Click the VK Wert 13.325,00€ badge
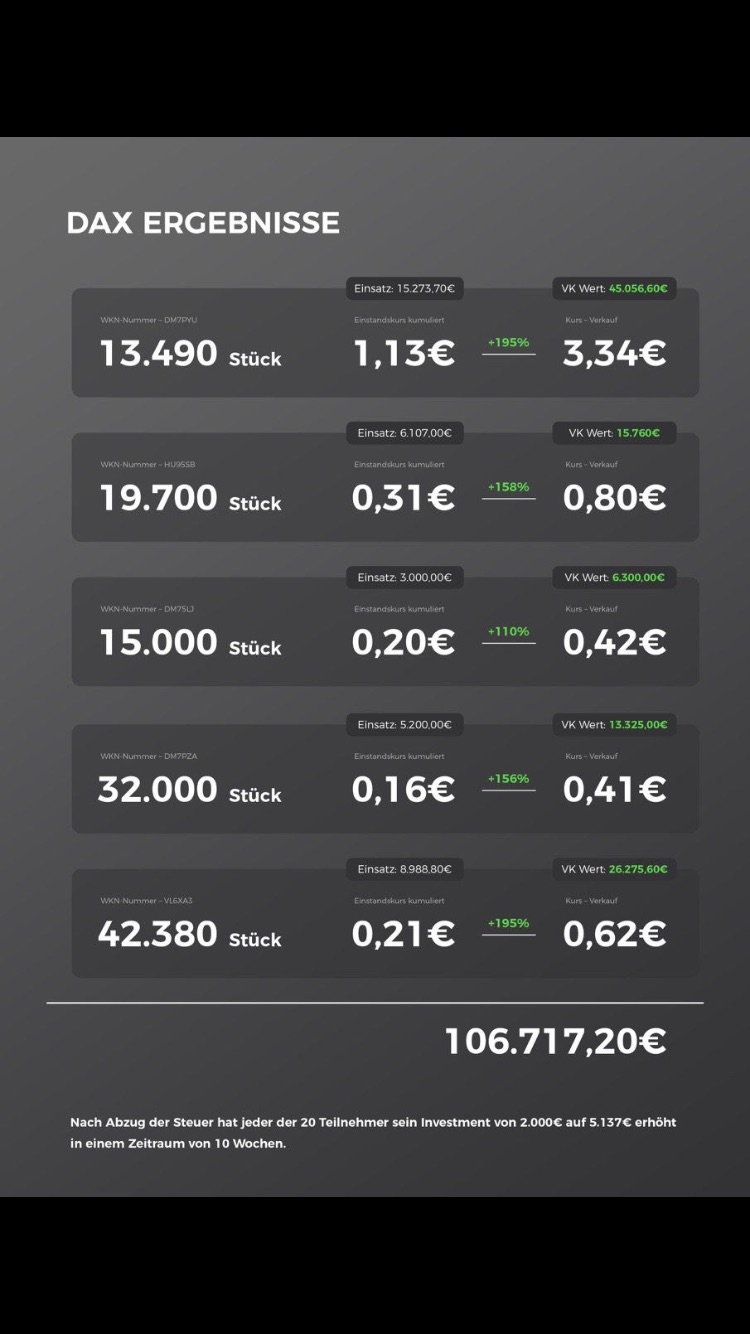Screen dimensions: 750x1334 614,724
